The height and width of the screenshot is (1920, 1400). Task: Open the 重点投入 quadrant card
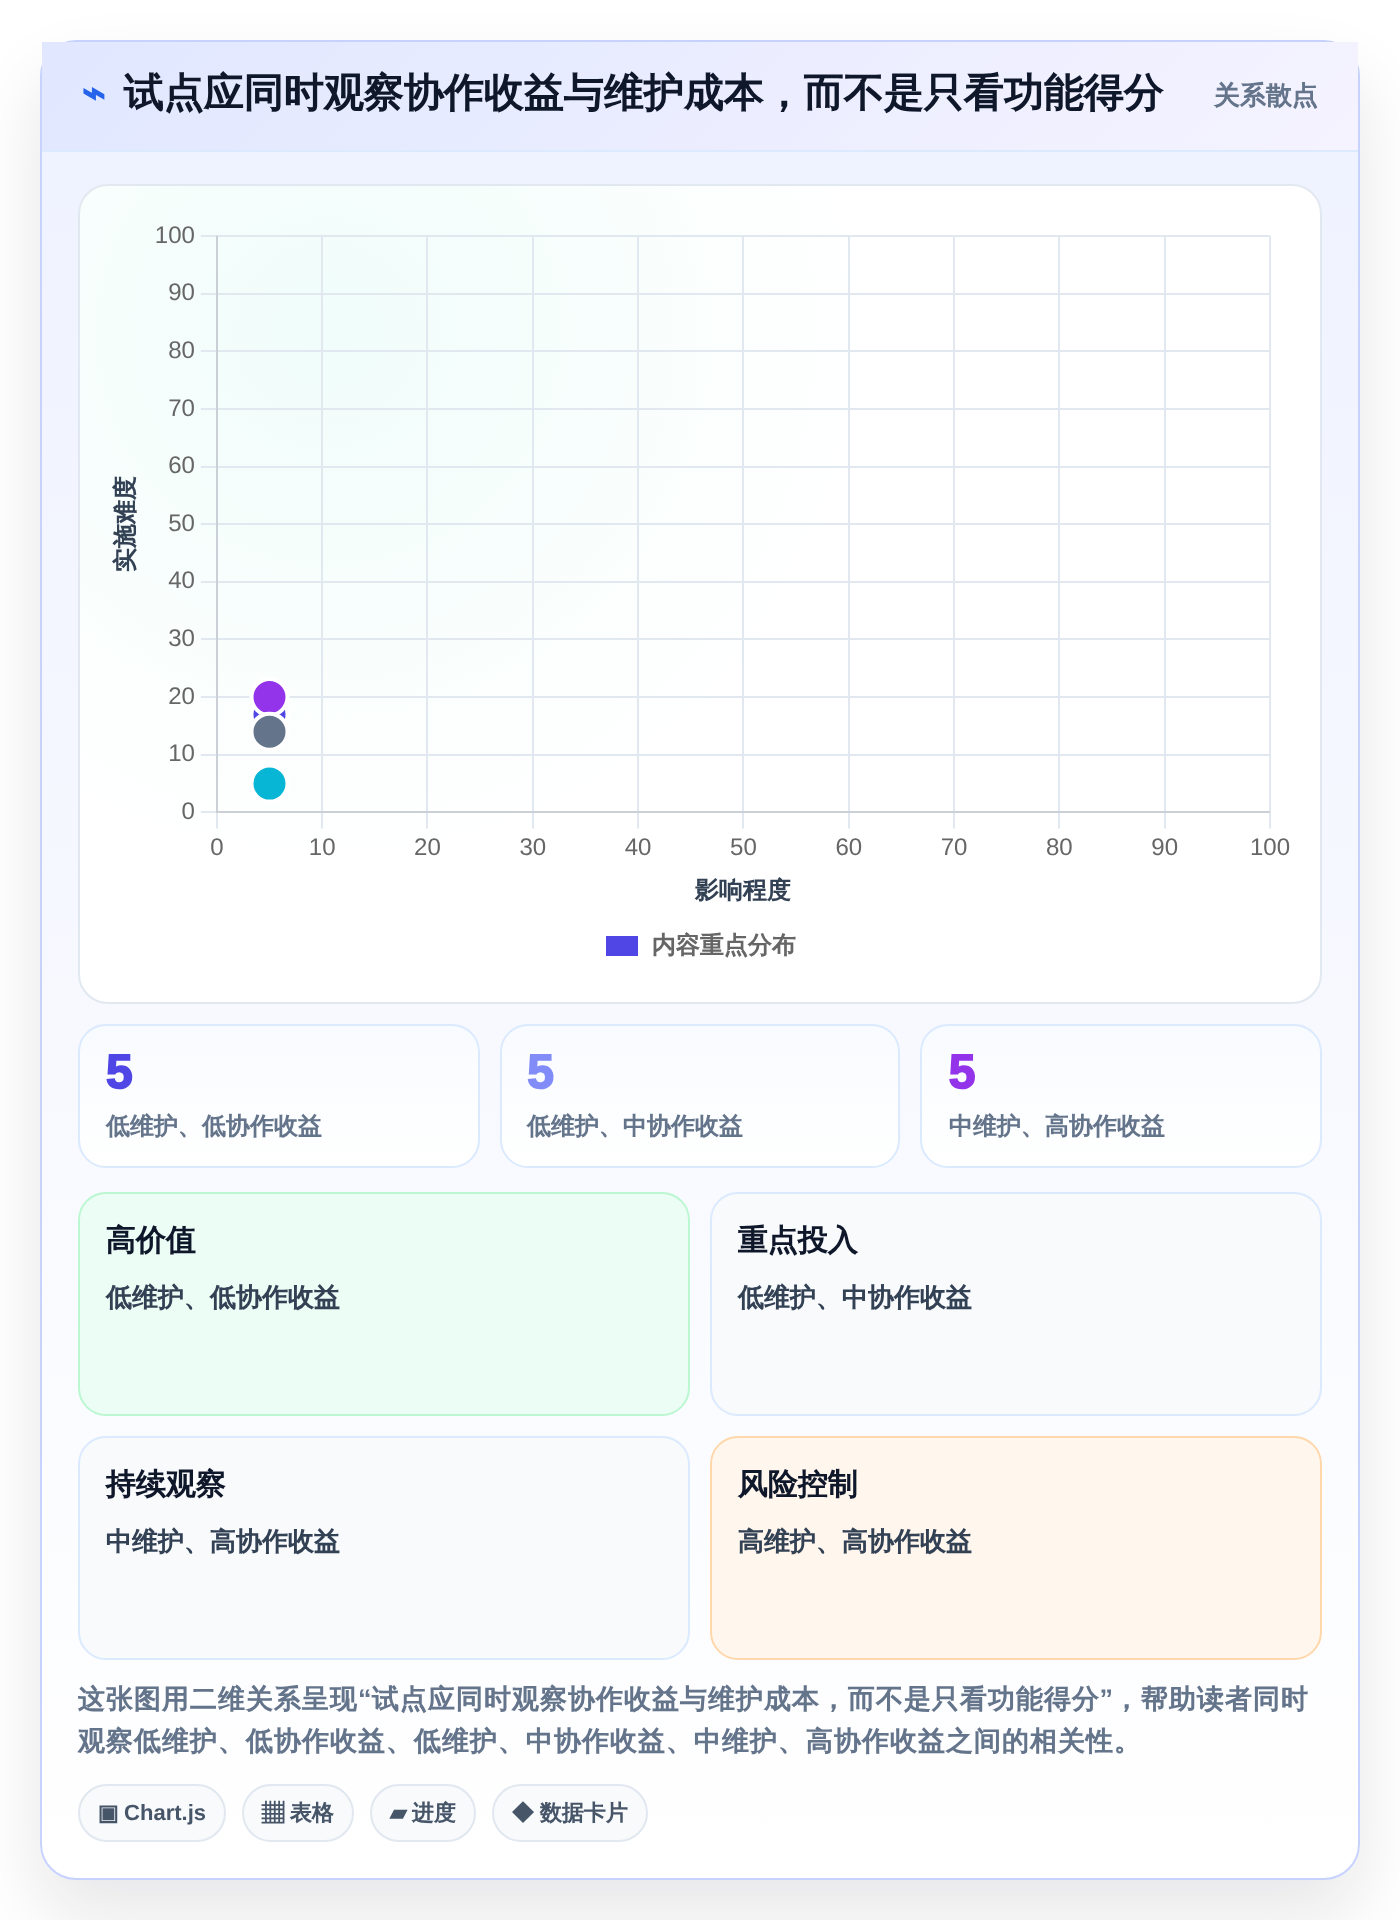1016,1304
